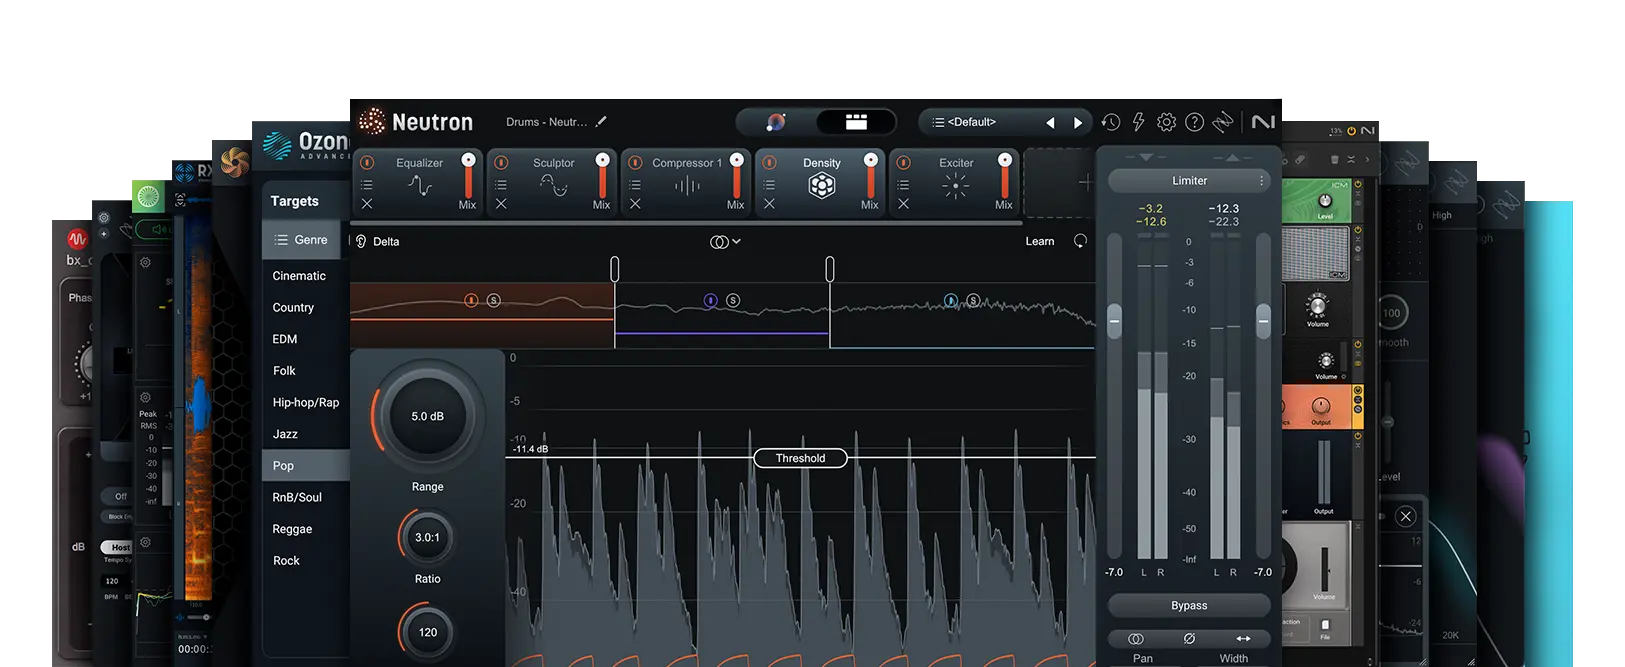Go to next preset arrow

point(1078,122)
